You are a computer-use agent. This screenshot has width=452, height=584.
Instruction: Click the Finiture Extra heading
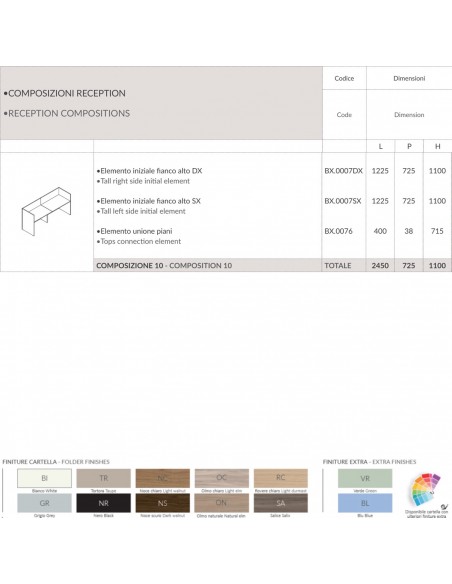[x=369, y=462]
